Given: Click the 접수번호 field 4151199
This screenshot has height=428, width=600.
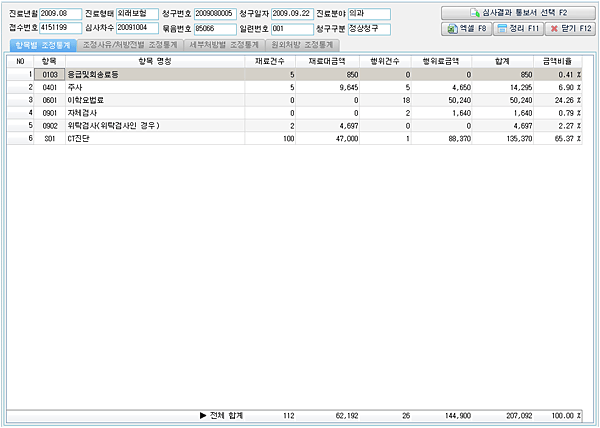Looking at the screenshot, I should (60, 29).
